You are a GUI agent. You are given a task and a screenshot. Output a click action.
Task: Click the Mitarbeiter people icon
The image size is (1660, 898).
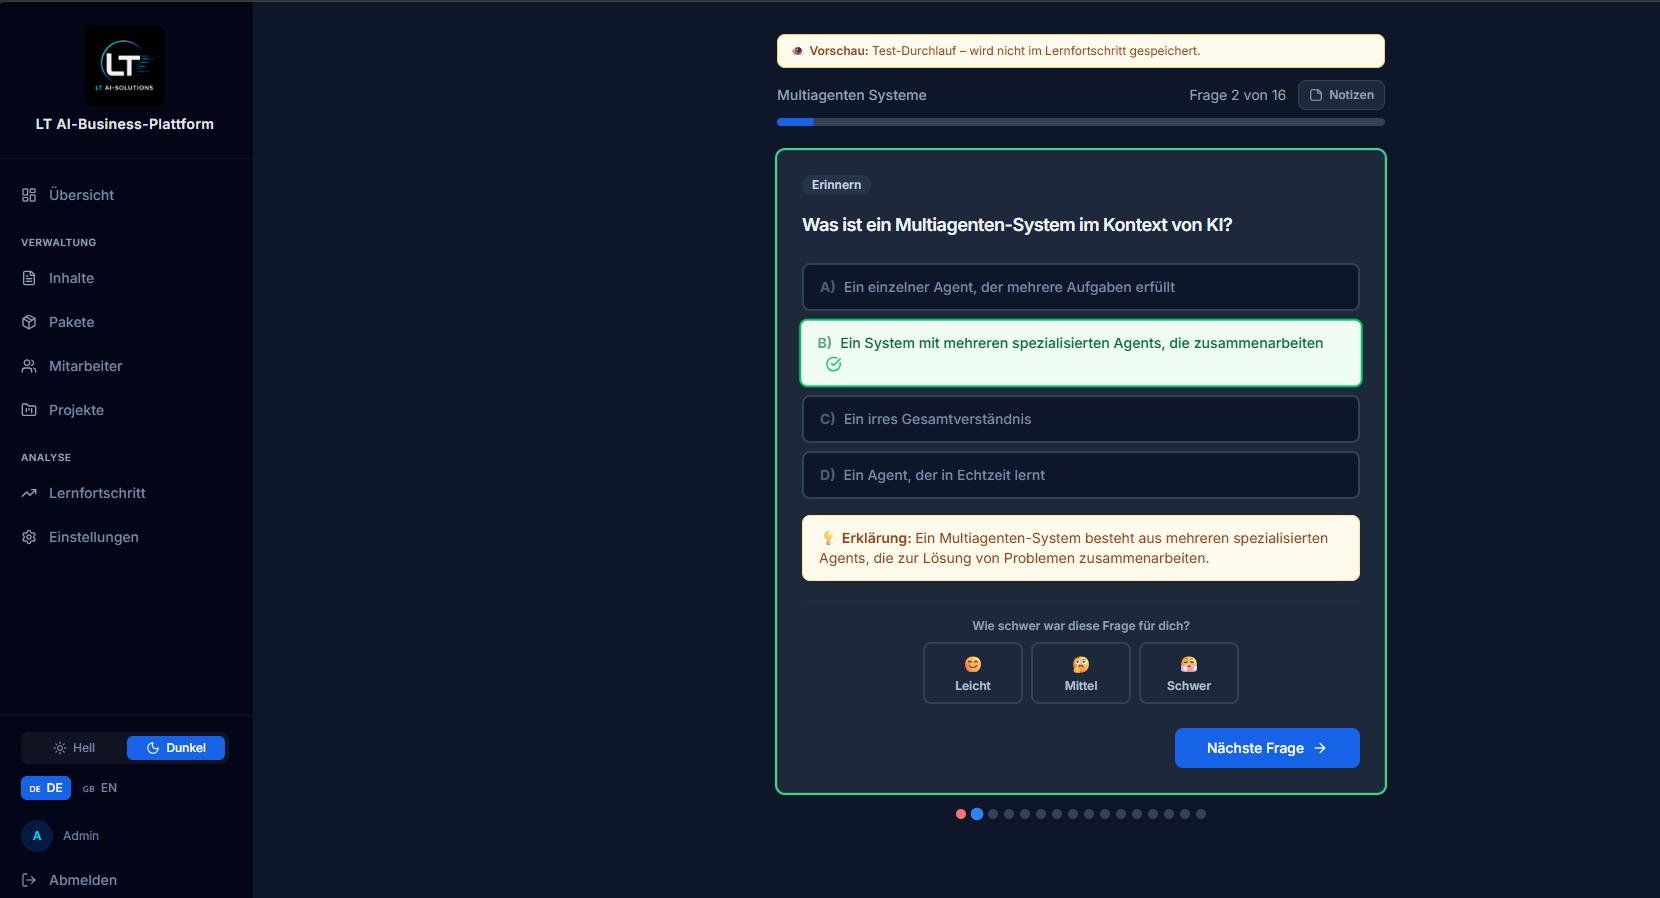[x=29, y=366]
